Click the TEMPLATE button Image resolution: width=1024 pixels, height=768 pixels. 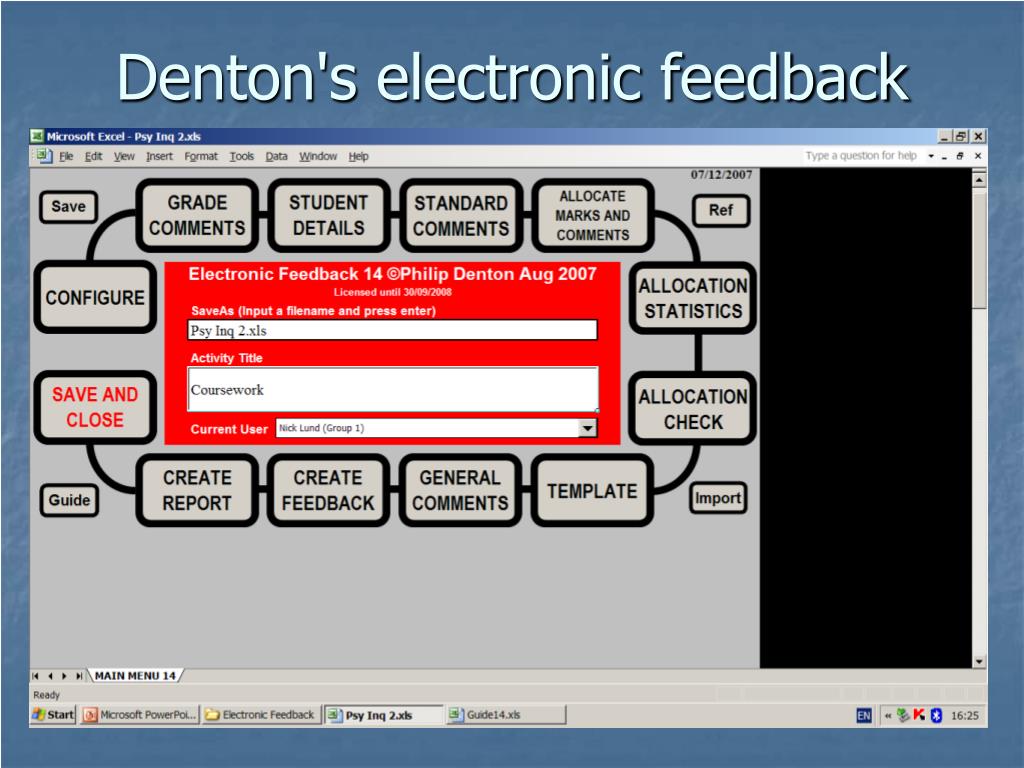pos(592,490)
